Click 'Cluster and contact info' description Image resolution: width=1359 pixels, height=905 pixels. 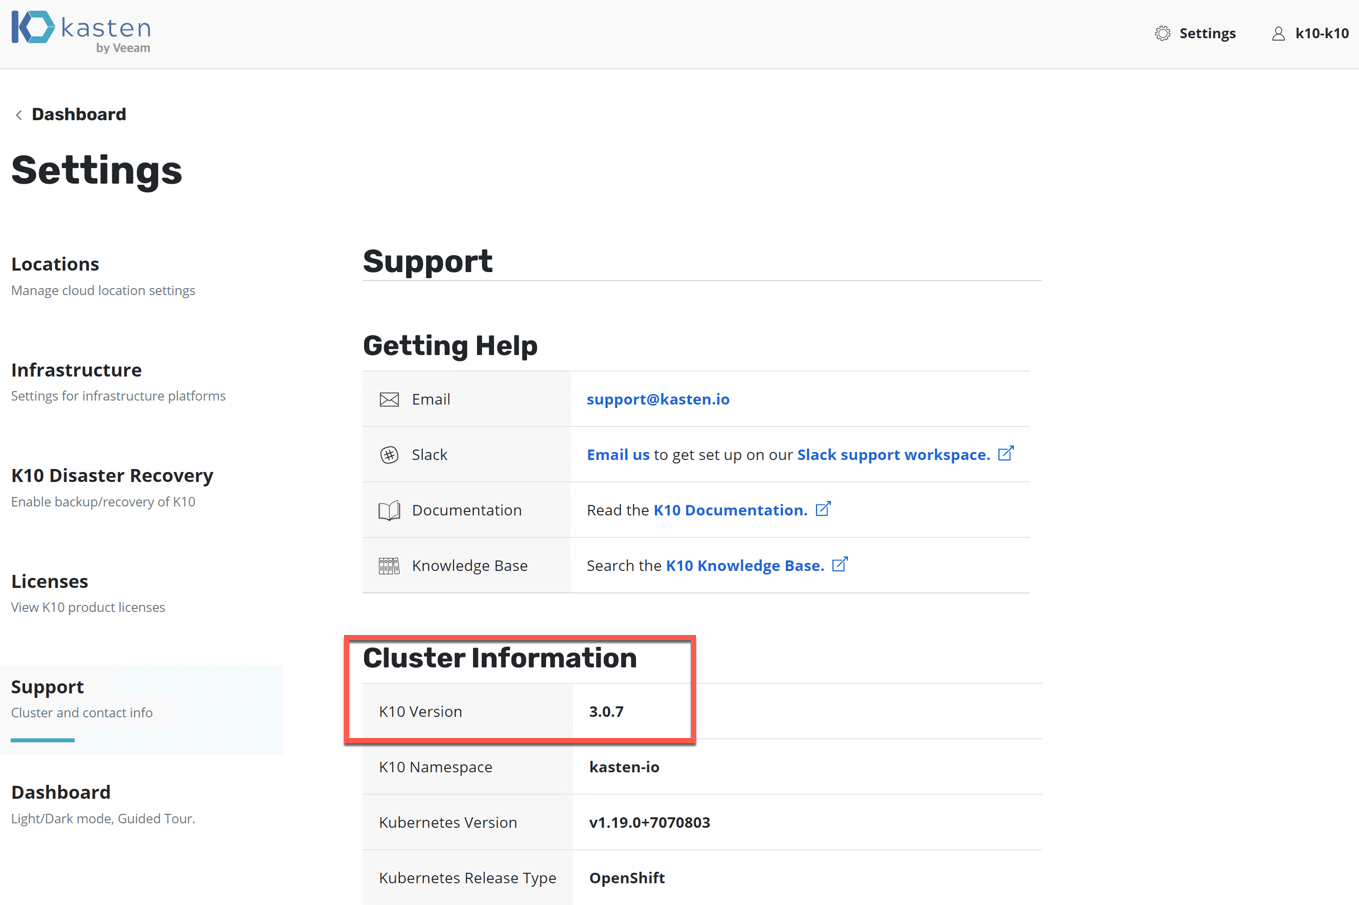[82, 713]
